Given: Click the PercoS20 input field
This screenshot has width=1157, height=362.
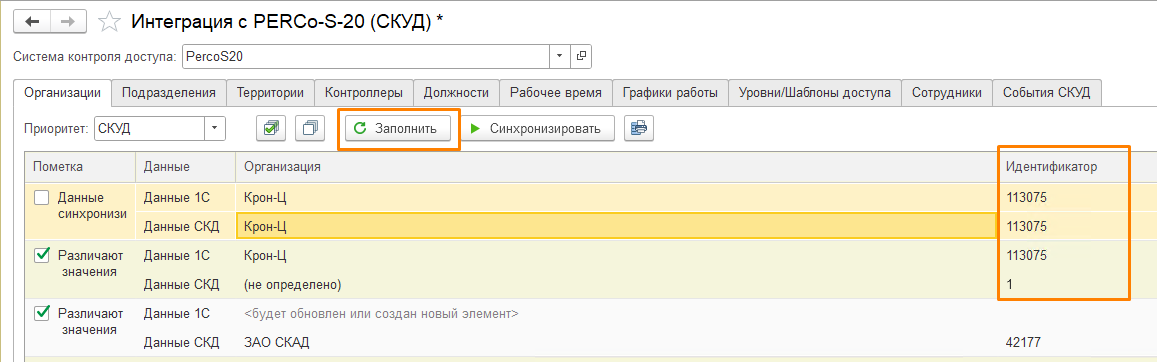Looking at the screenshot, I should coord(365,56).
